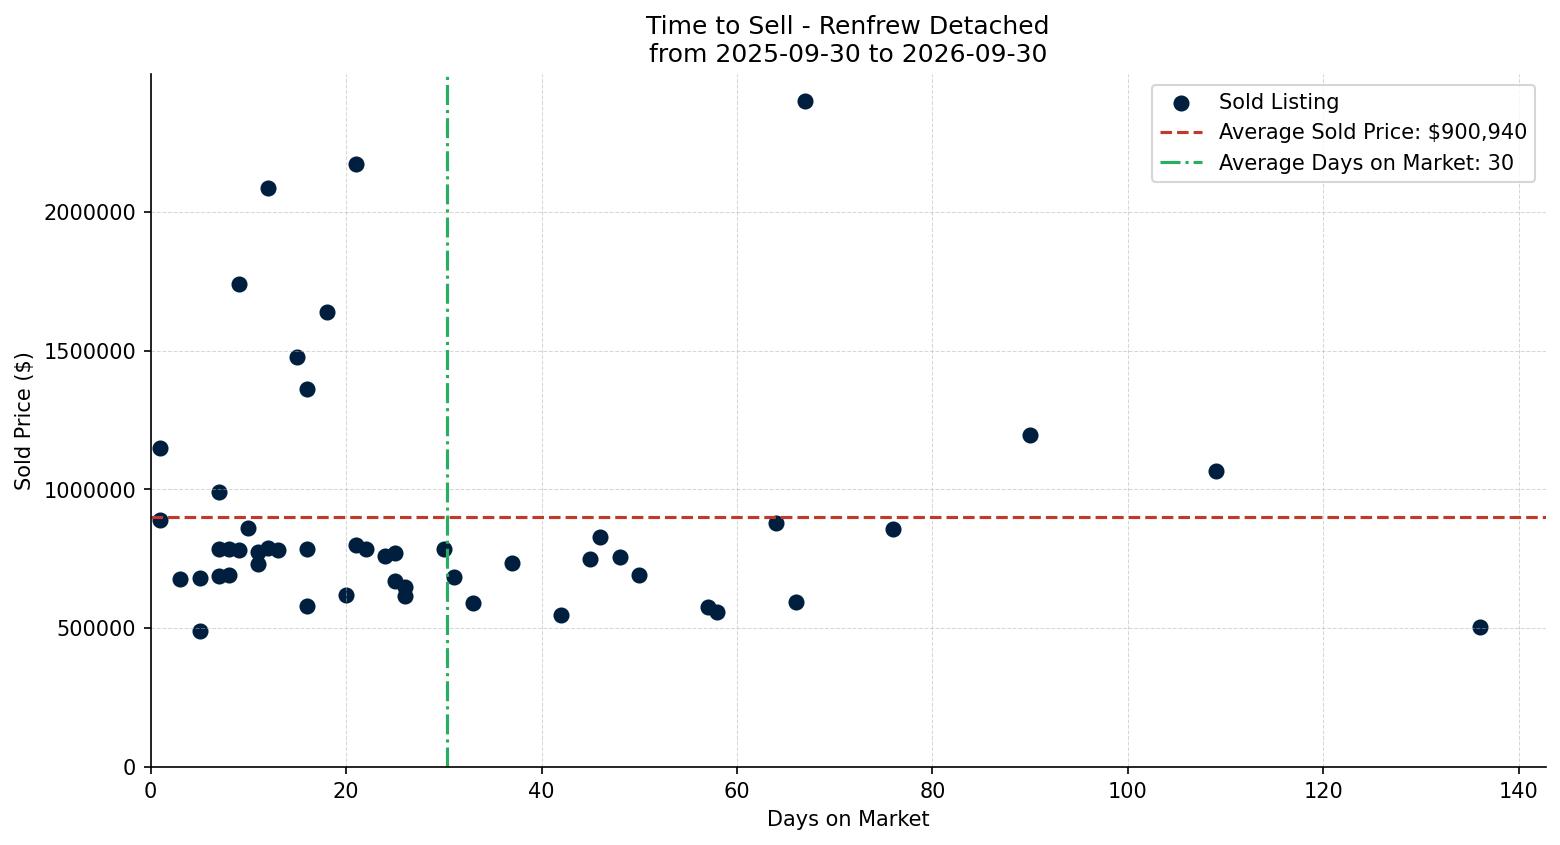Click the x-axis tick label "100"
The width and height of the screenshot is (1560, 845).
(x=1128, y=789)
